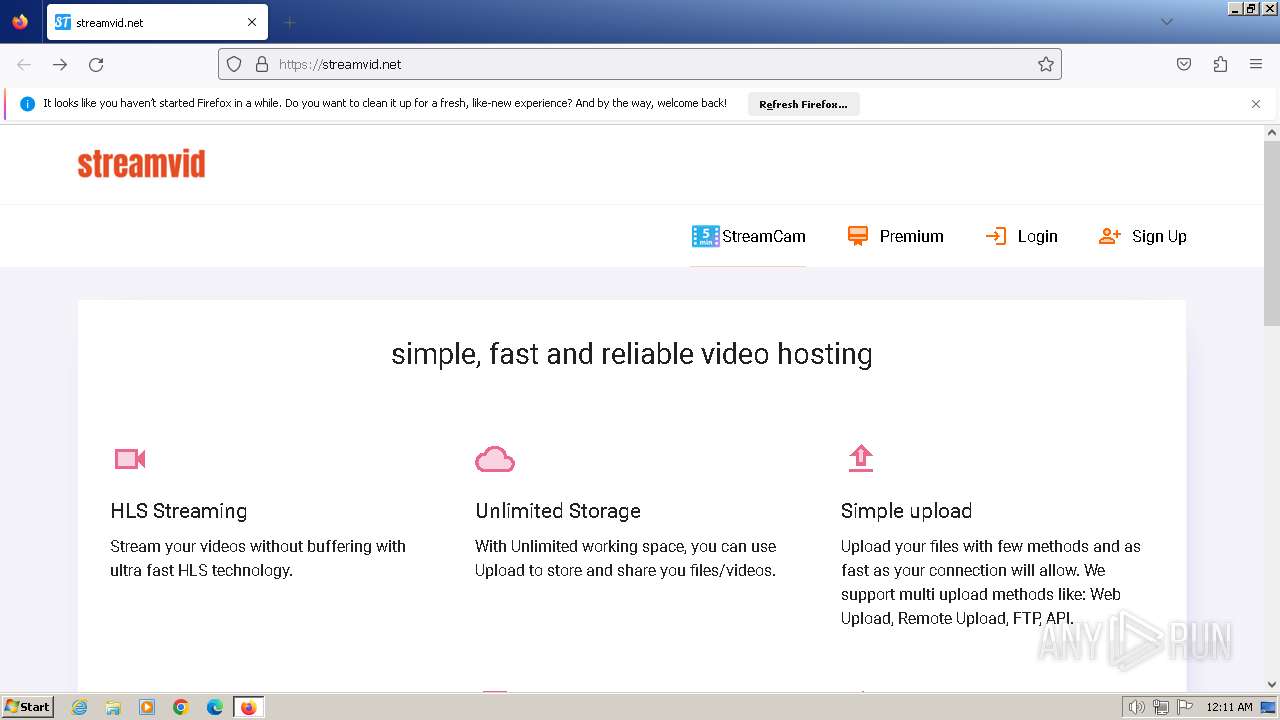This screenshot has height=720, width=1280.
Task: Click the Firefox View icon
Action: click(20, 21)
